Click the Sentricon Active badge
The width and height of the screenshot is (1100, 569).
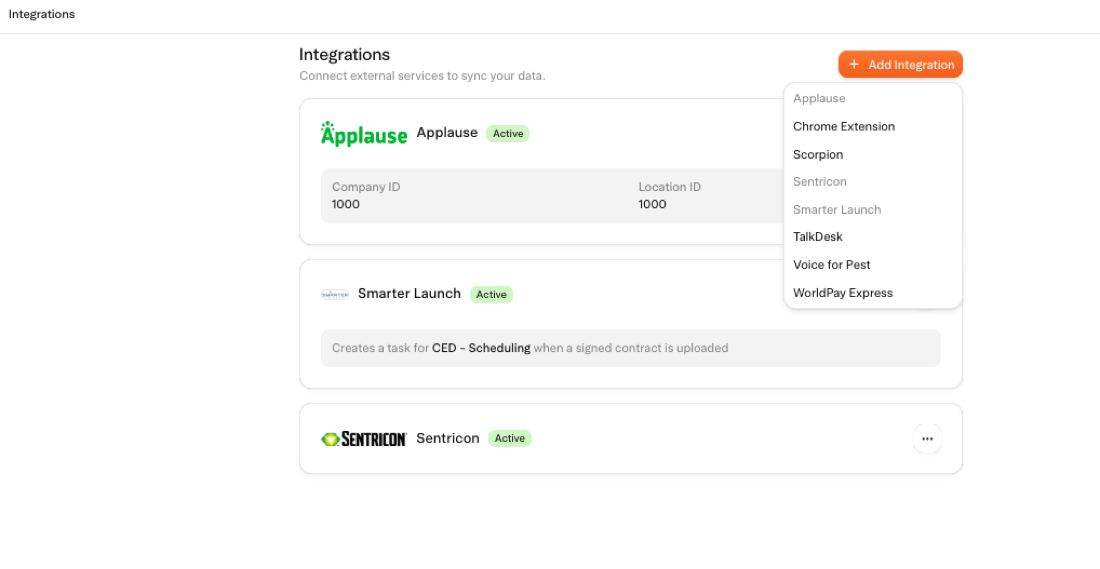pos(510,439)
